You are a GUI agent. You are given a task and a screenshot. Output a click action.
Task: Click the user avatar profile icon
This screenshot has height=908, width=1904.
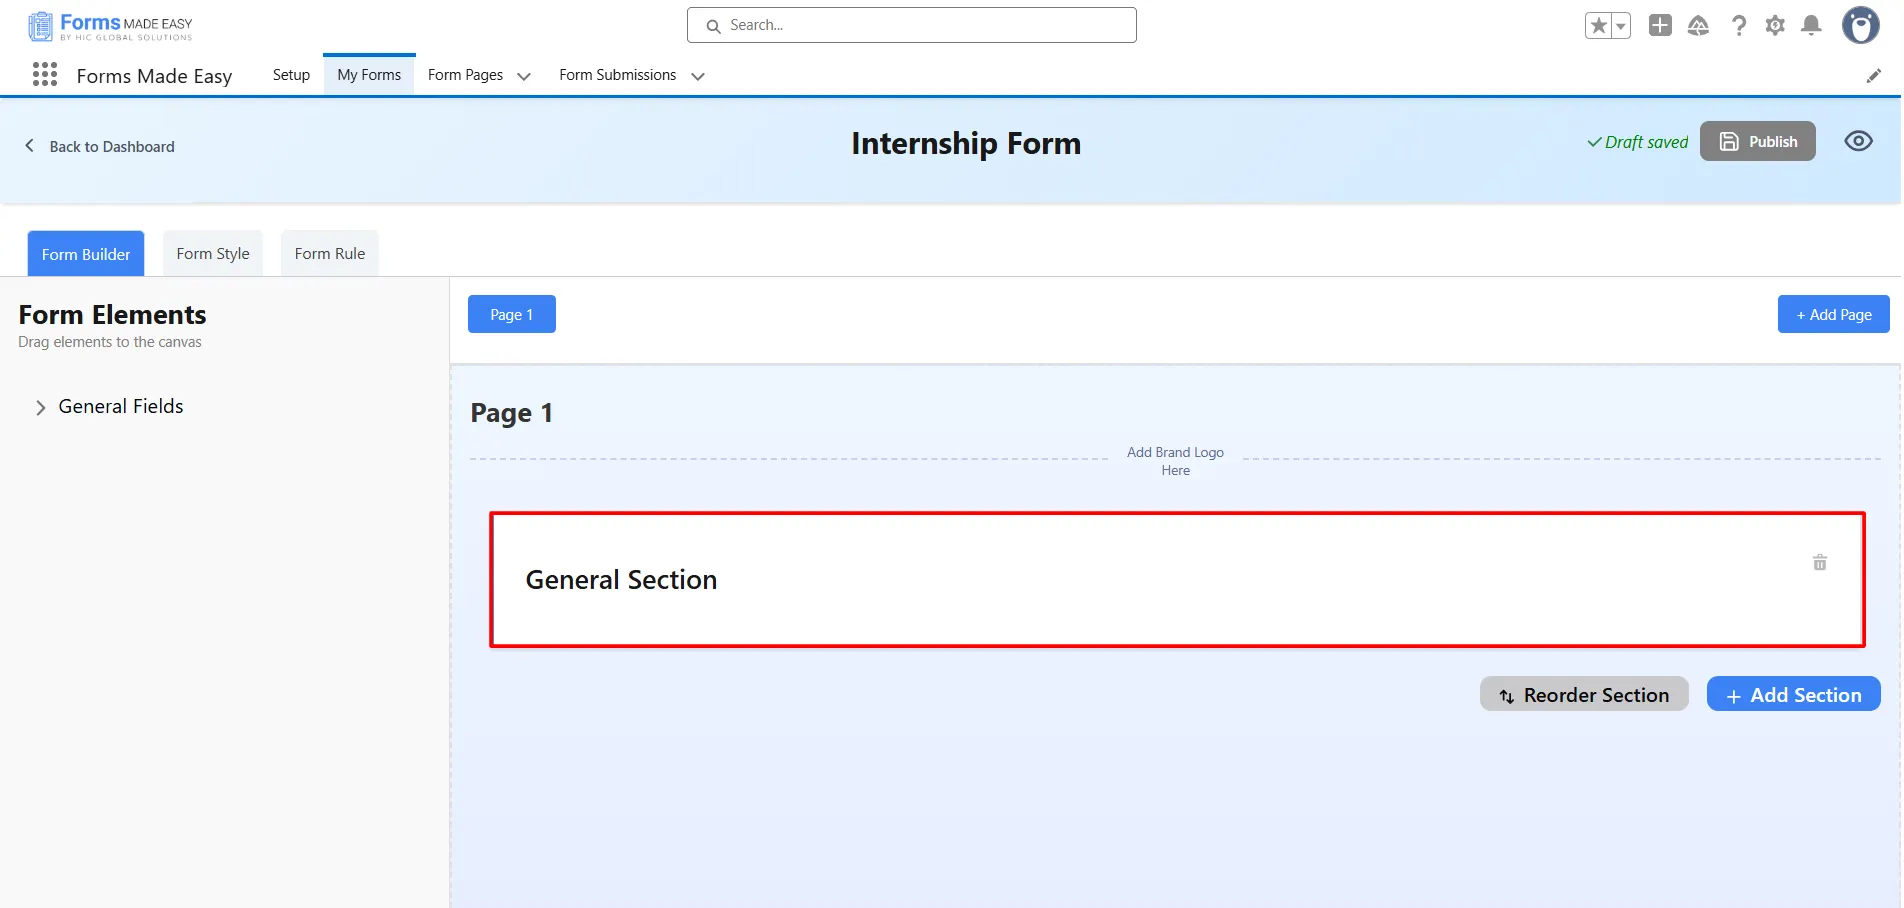point(1860,26)
